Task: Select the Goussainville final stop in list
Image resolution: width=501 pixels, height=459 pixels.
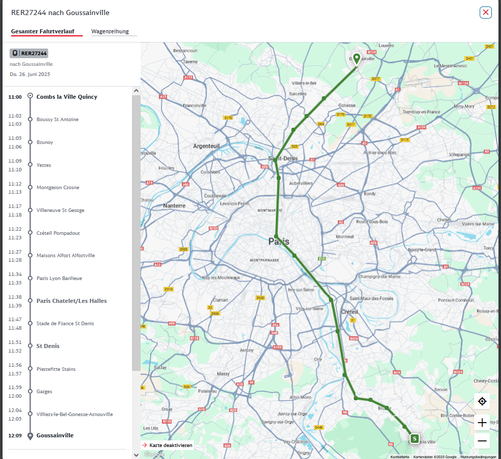Action: point(55,435)
